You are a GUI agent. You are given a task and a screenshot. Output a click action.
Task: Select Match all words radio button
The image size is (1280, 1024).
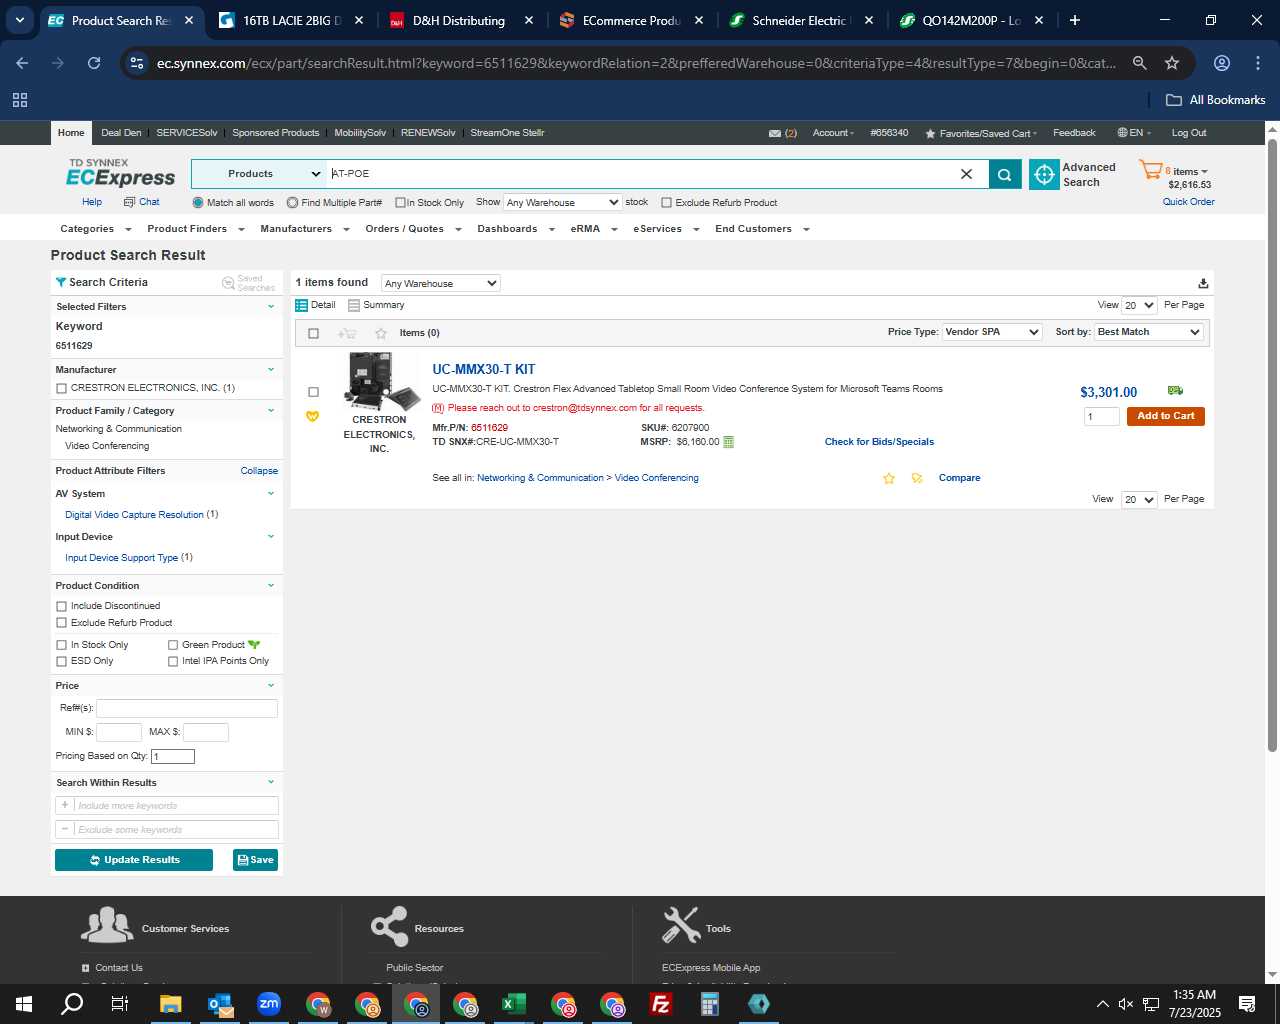click(x=198, y=202)
